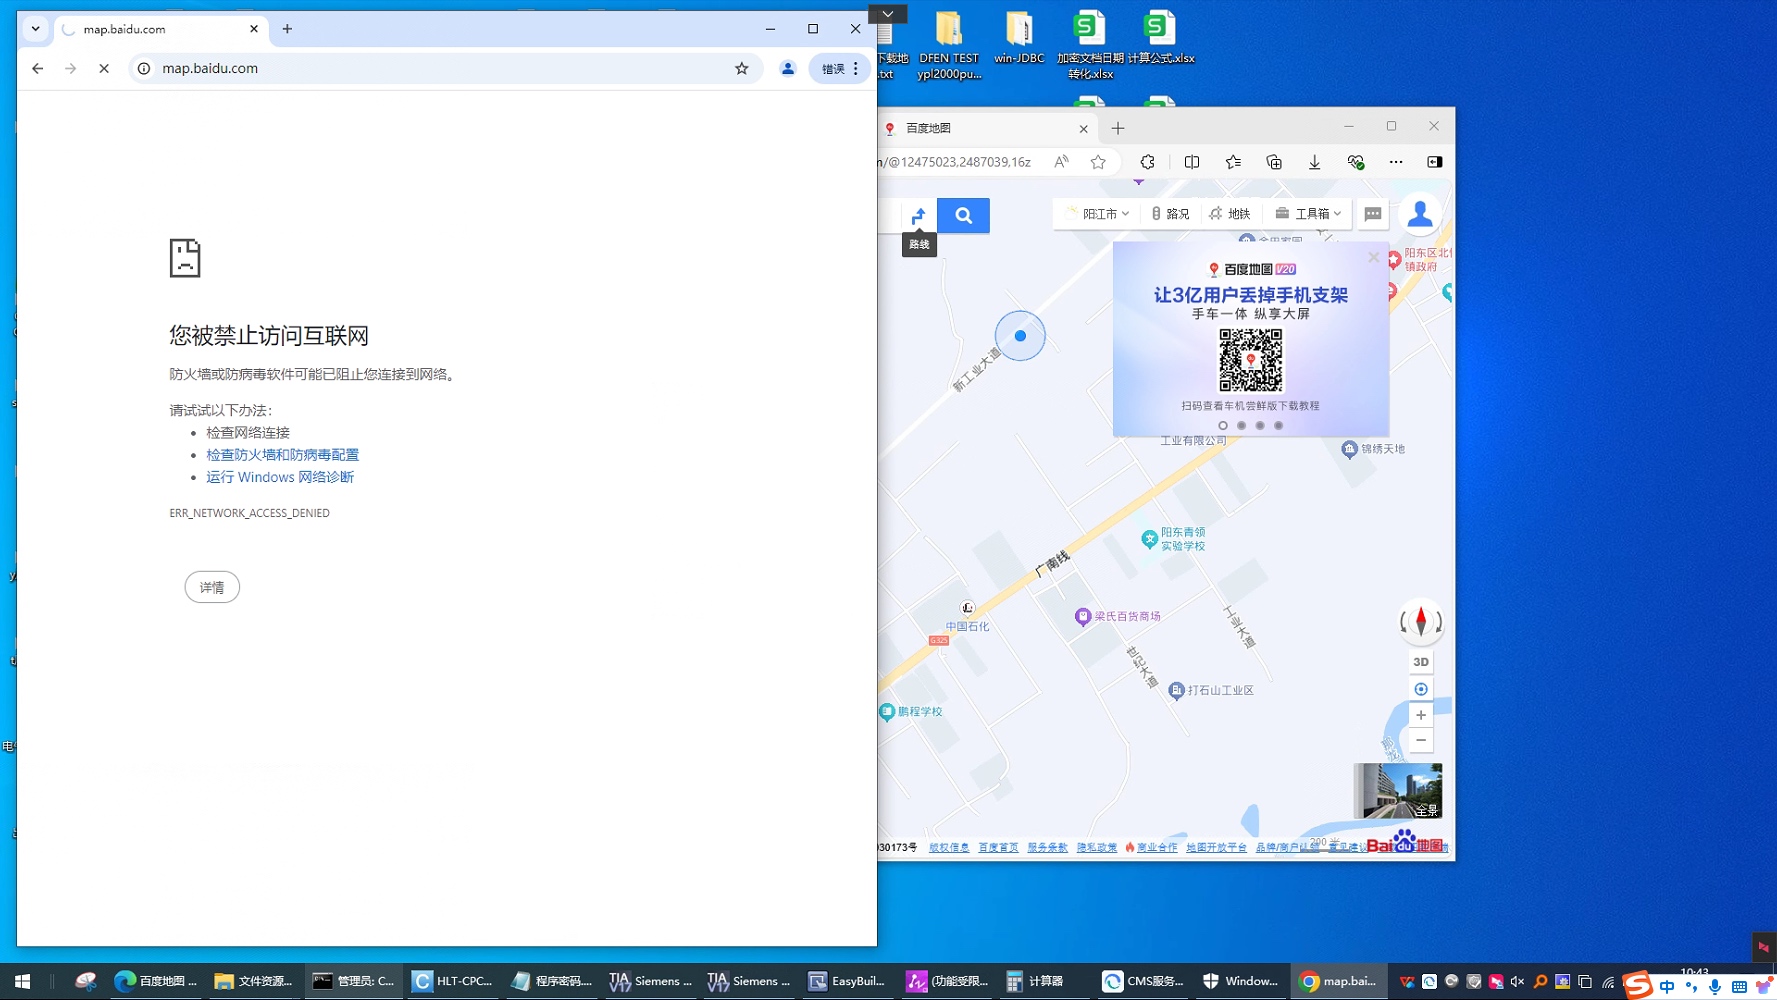Screen dimensions: 1777x1000
Task: Open the 版权信息 footer link
Action: tap(949, 847)
